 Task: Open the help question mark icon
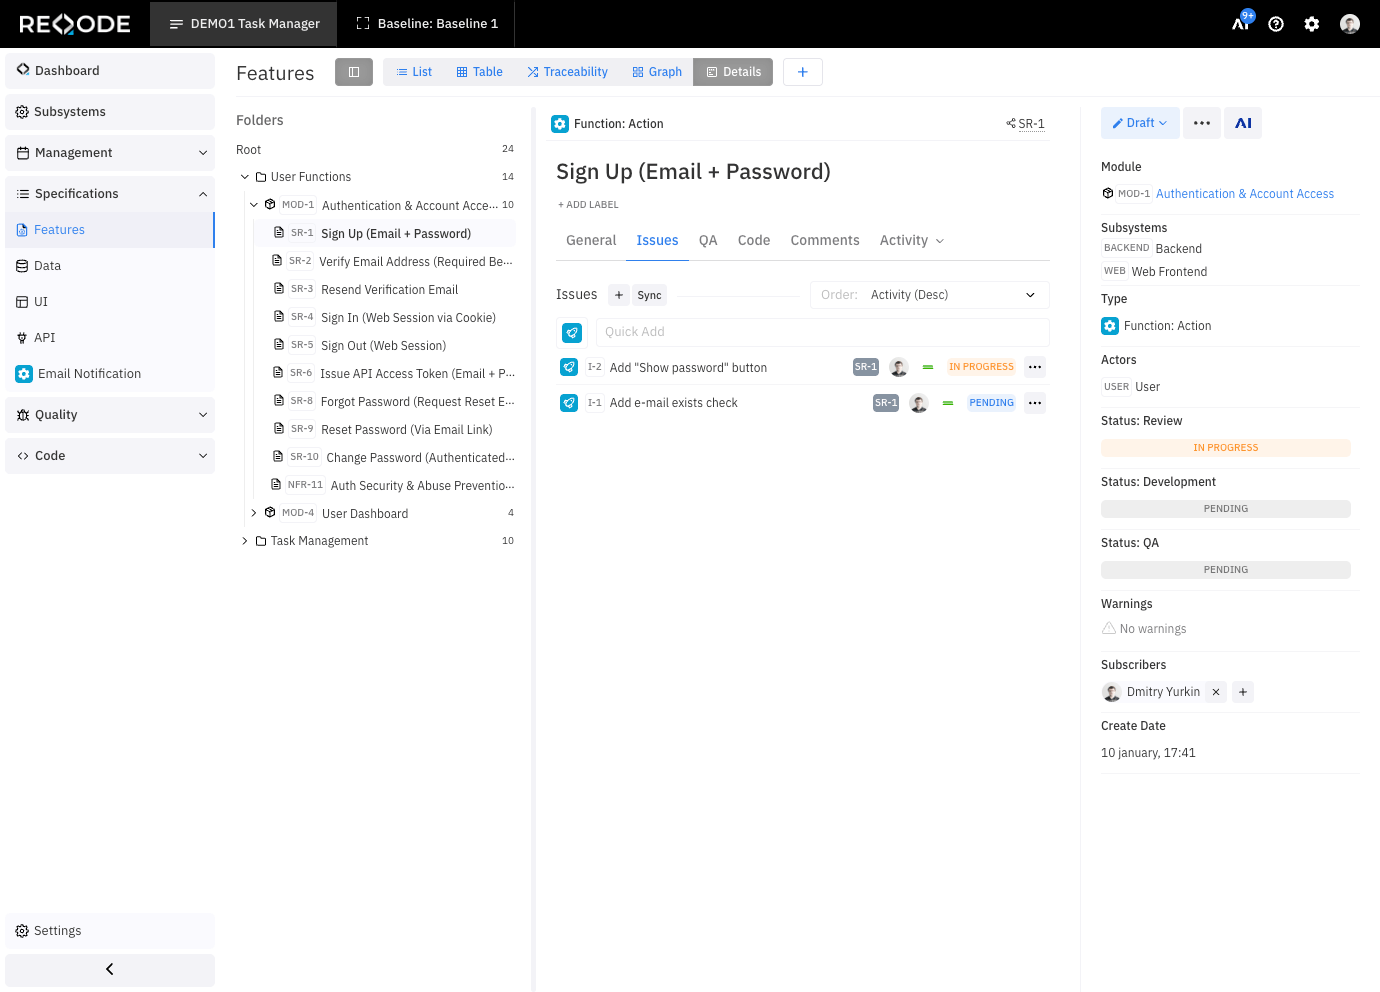click(x=1276, y=24)
